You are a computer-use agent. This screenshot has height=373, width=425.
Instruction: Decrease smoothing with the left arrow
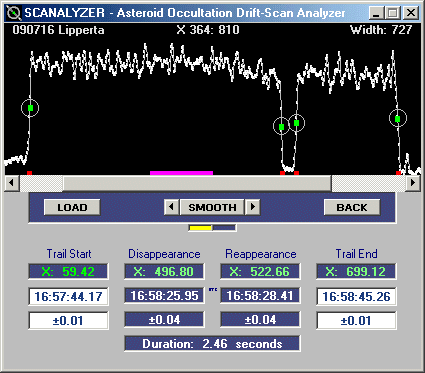pyautogui.click(x=172, y=207)
